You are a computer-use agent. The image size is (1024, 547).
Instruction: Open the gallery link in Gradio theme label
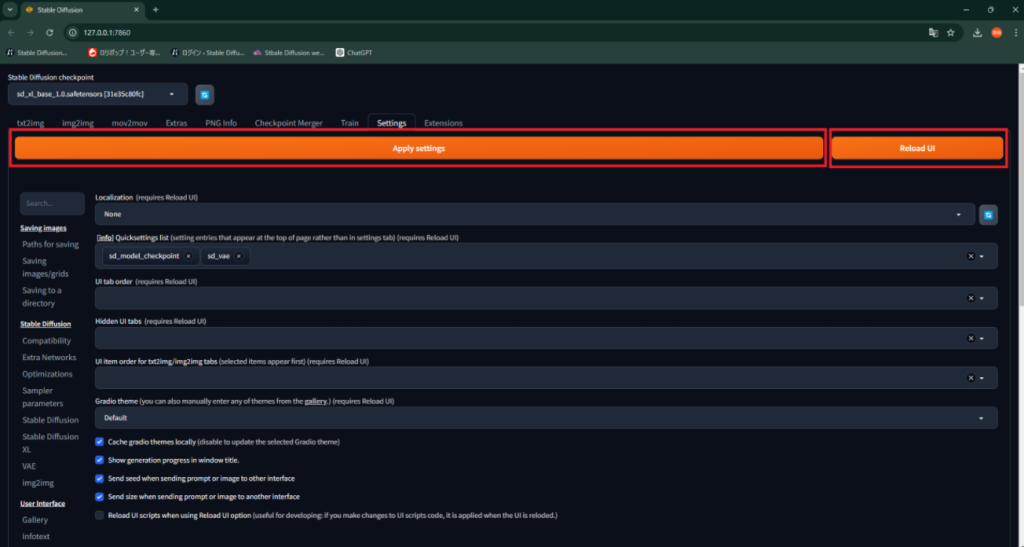pyautogui.click(x=319, y=400)
